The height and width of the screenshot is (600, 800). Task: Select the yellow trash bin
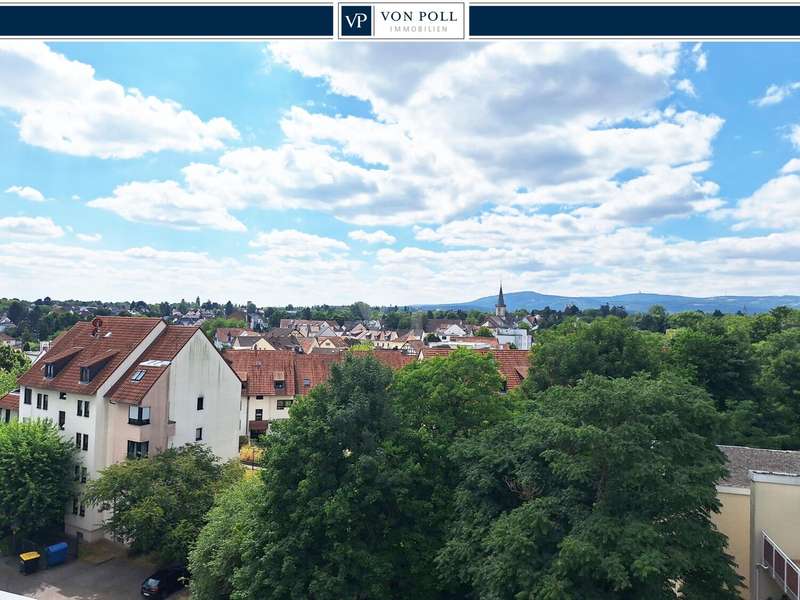coord(30,562)
